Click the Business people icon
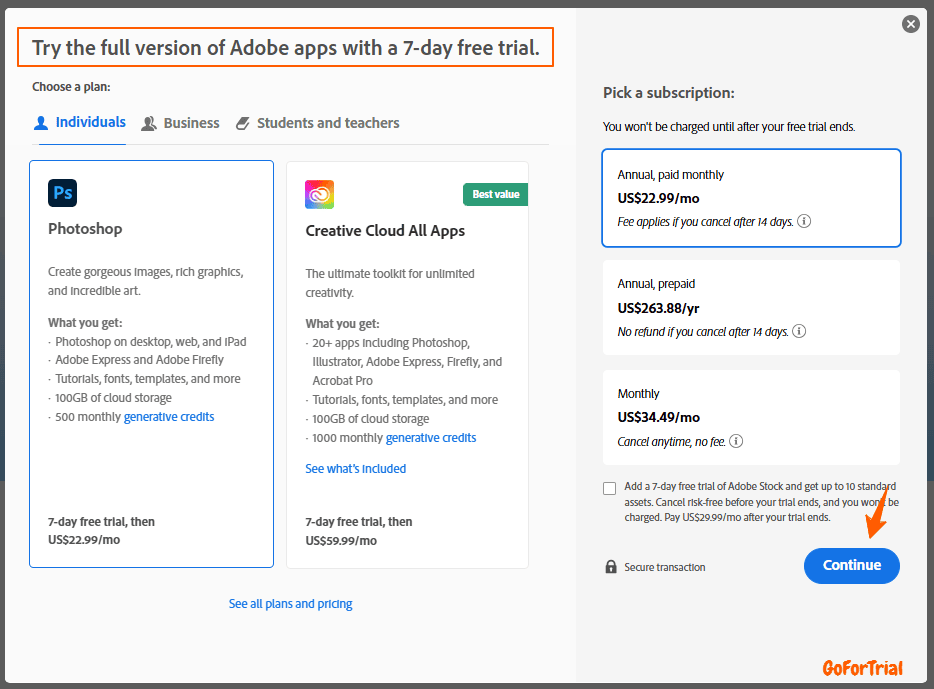Screen dimensions: 934x689 click(x=149, y=123)
